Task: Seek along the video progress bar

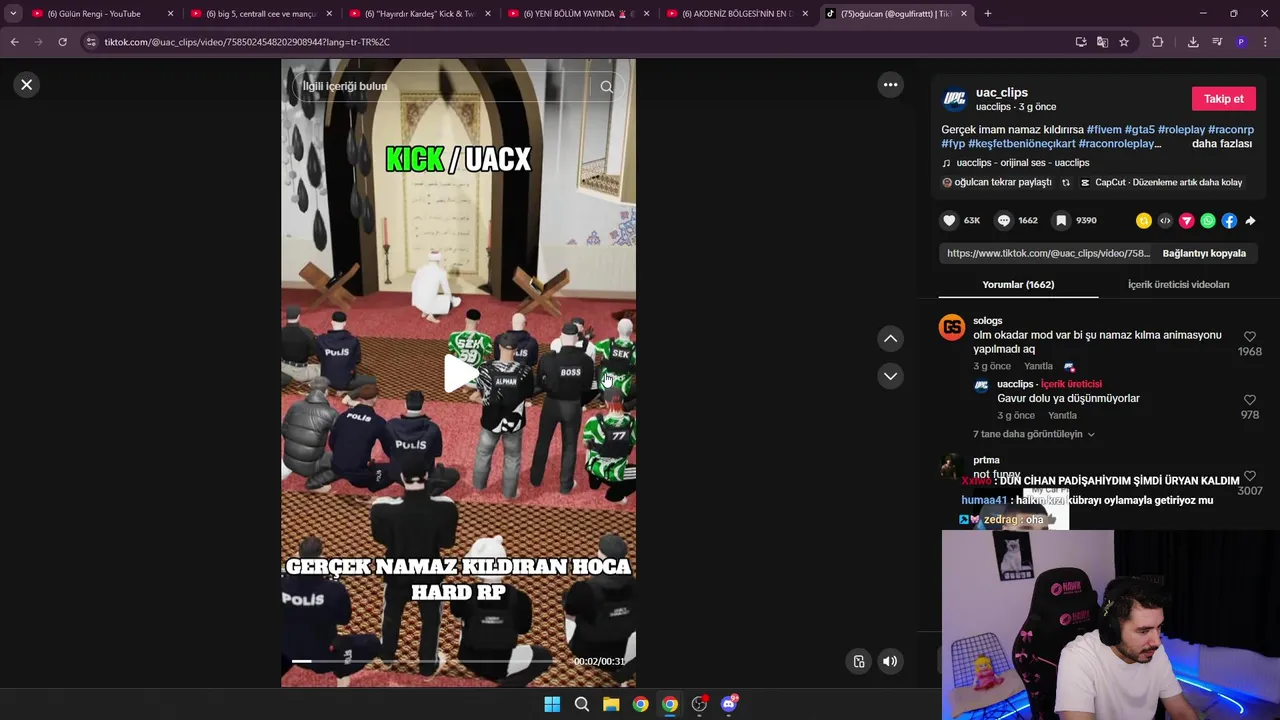Action: click(427, 661)
